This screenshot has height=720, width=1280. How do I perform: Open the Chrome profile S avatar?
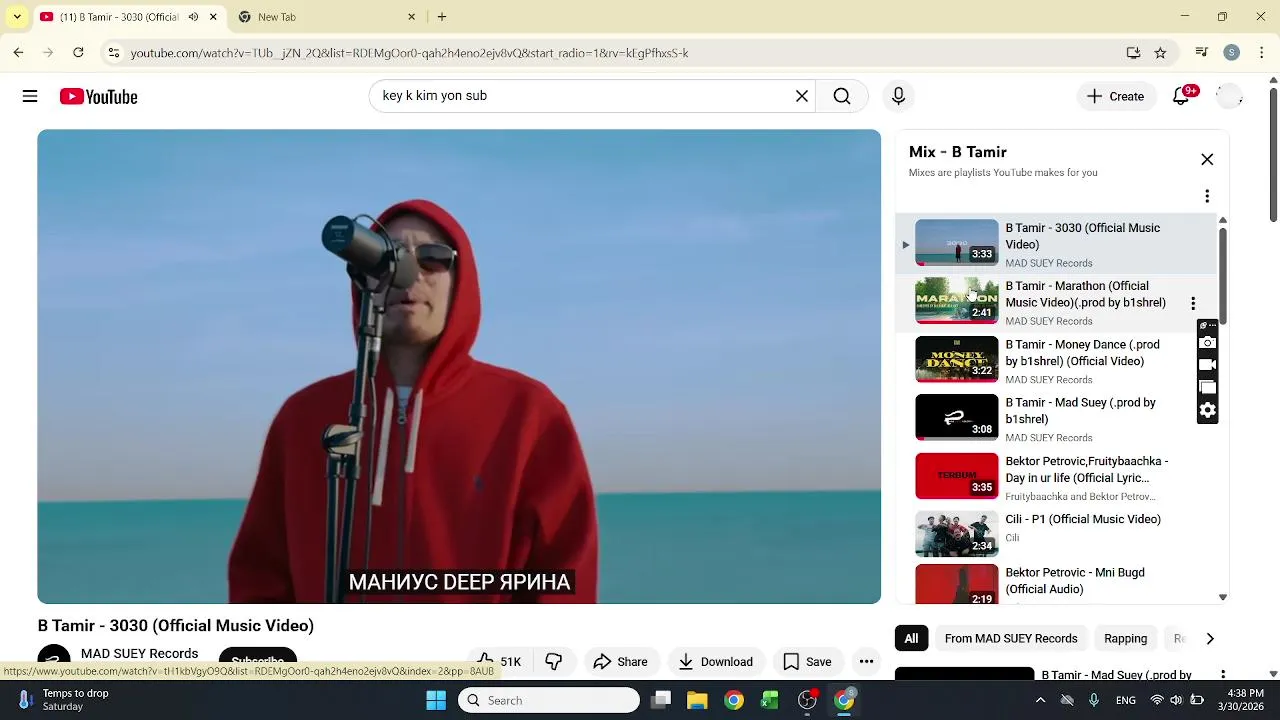(1231, 53)
